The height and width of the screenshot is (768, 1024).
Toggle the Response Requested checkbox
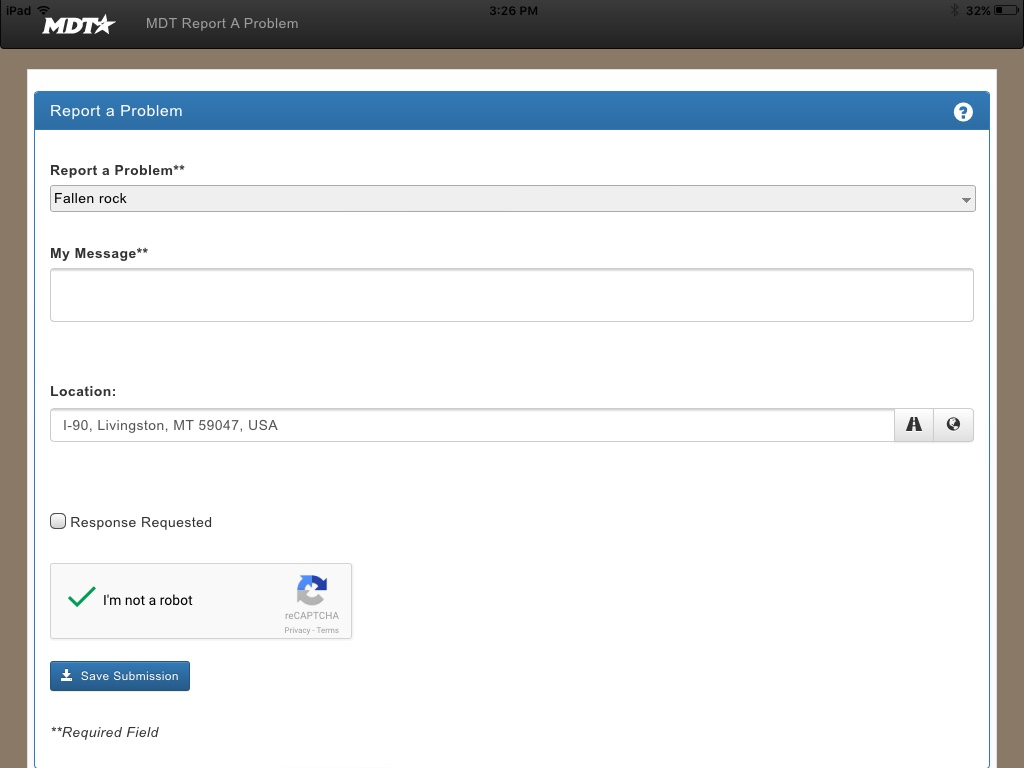pyautogui.click(x=58, y=521)
